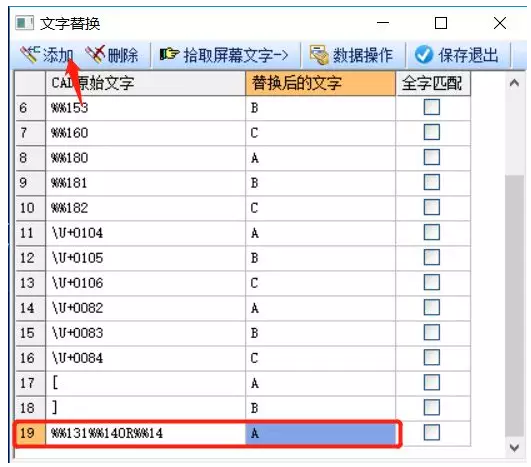Click cell \U+0105
Screen dimensions: 531x467
(x=145, y=258)
